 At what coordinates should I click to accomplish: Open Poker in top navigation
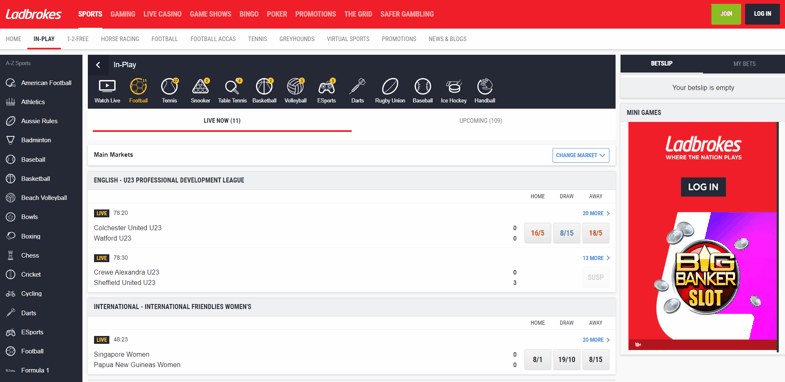click(277, 14)
